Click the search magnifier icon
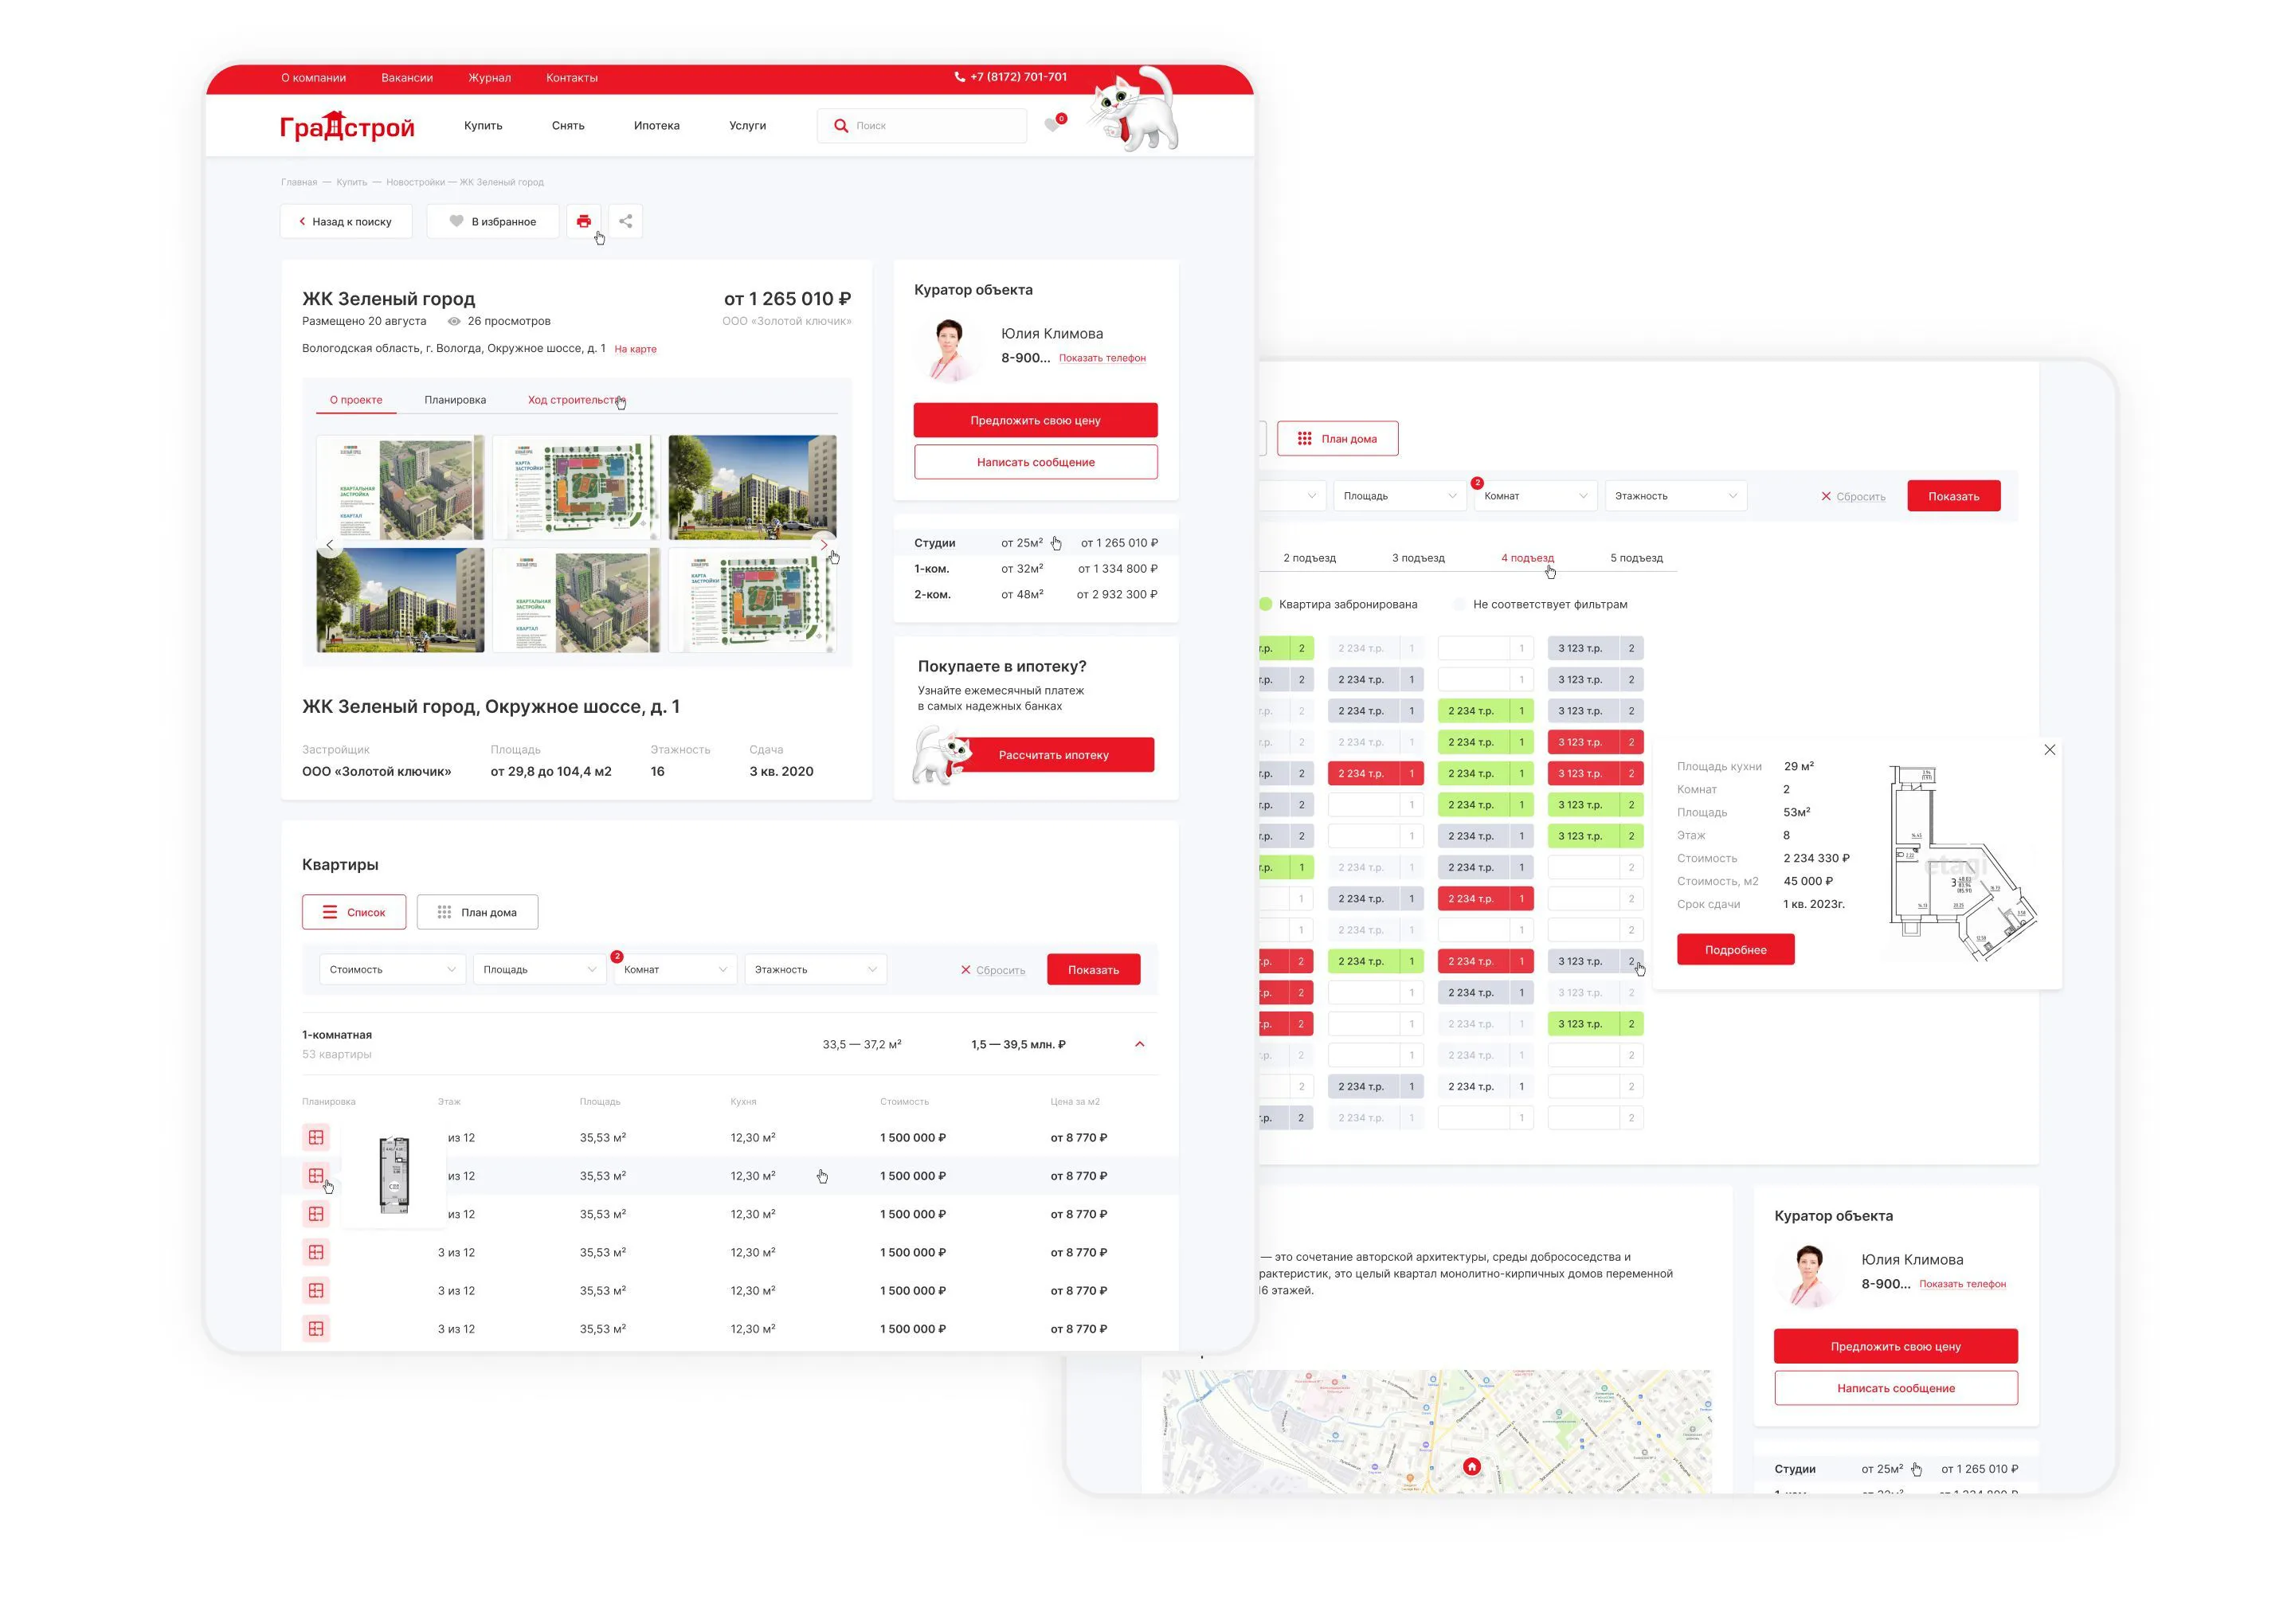This screenshot has height=1624, width=2295. point(841,126)
